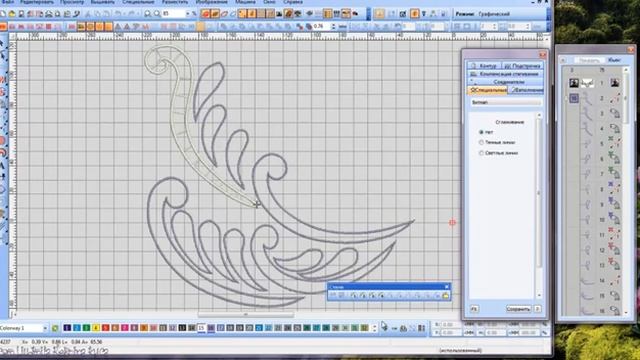Switch to the Контур tab
The image size is (640, 360).
(484, 65)
